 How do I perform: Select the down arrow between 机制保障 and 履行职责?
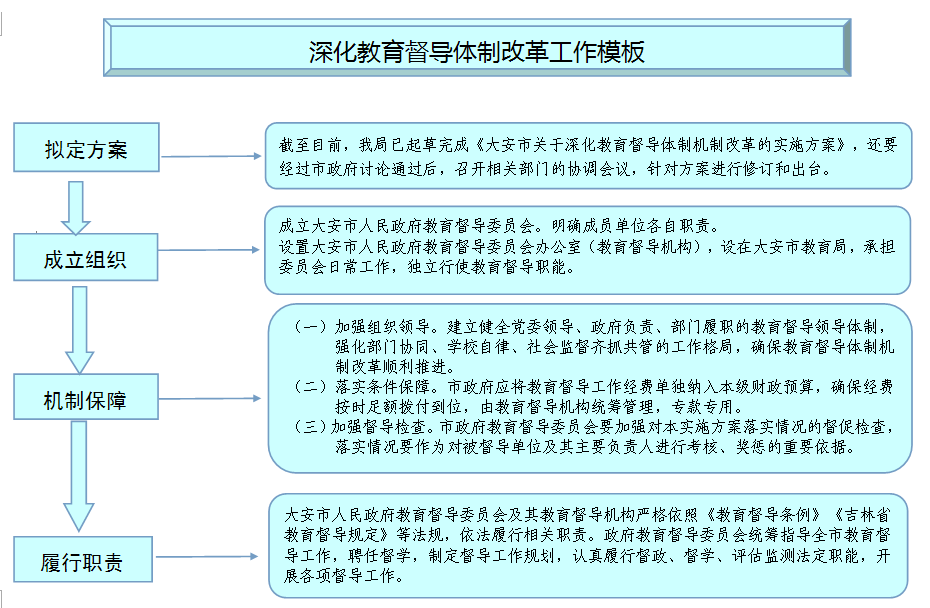(x=79, y=476)
